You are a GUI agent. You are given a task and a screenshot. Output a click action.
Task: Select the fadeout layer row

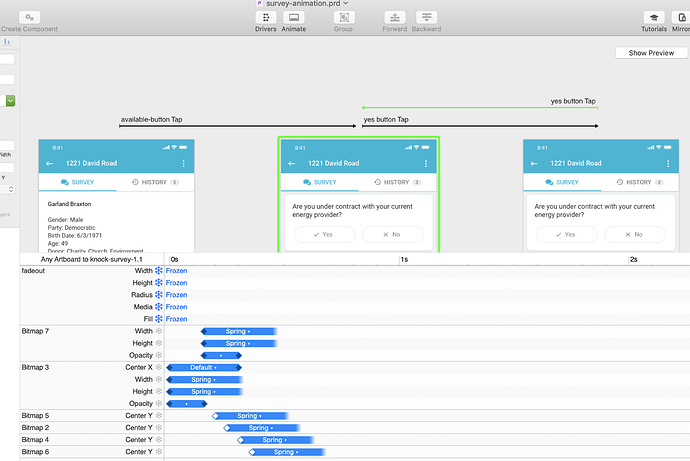coord(33,271)
